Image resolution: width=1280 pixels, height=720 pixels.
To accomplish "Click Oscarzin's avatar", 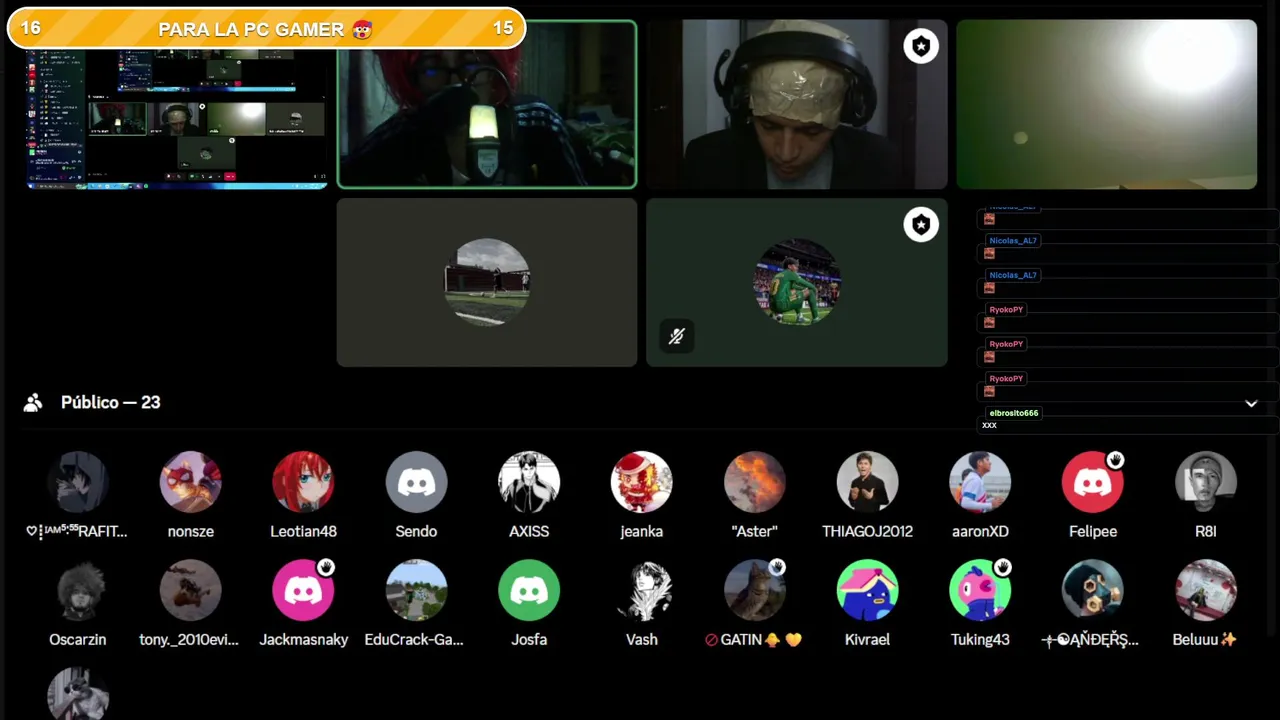I will point(78,590).
